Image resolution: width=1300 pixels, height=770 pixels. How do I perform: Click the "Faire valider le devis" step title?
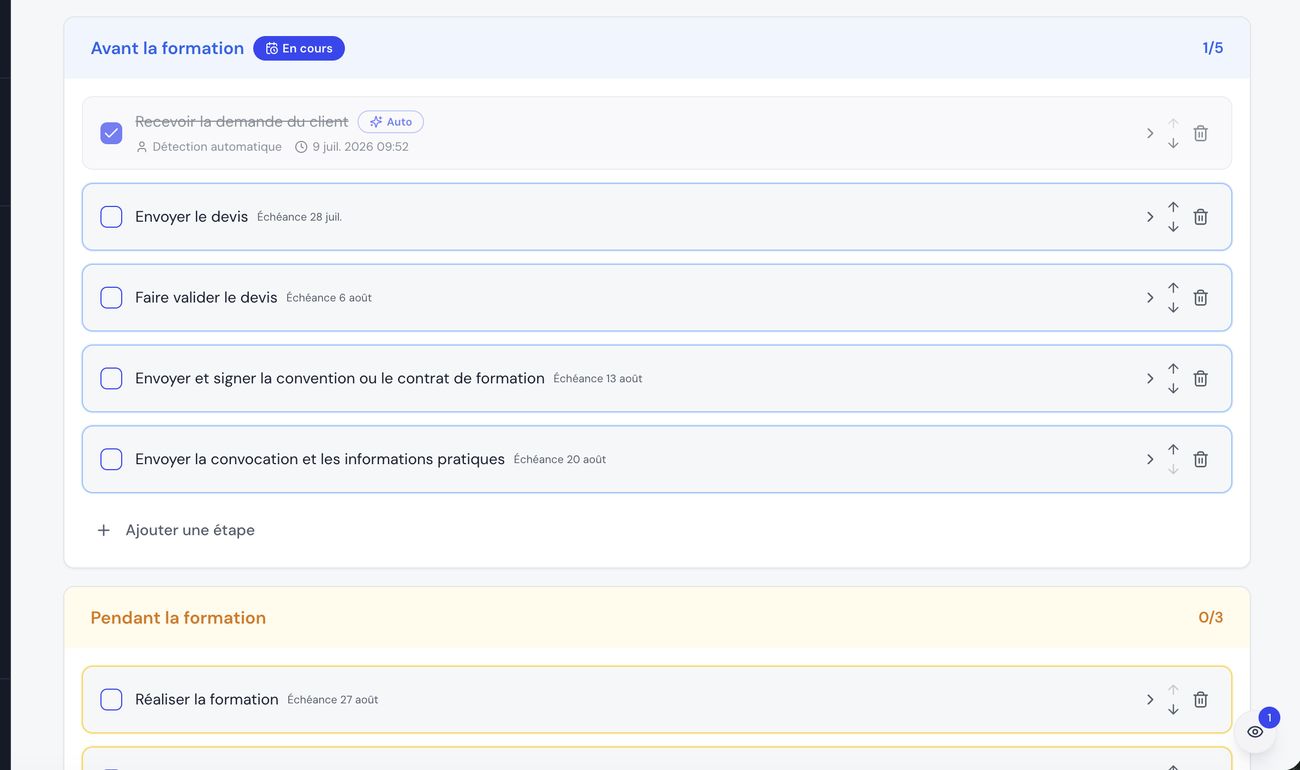[x=206, y=298]
